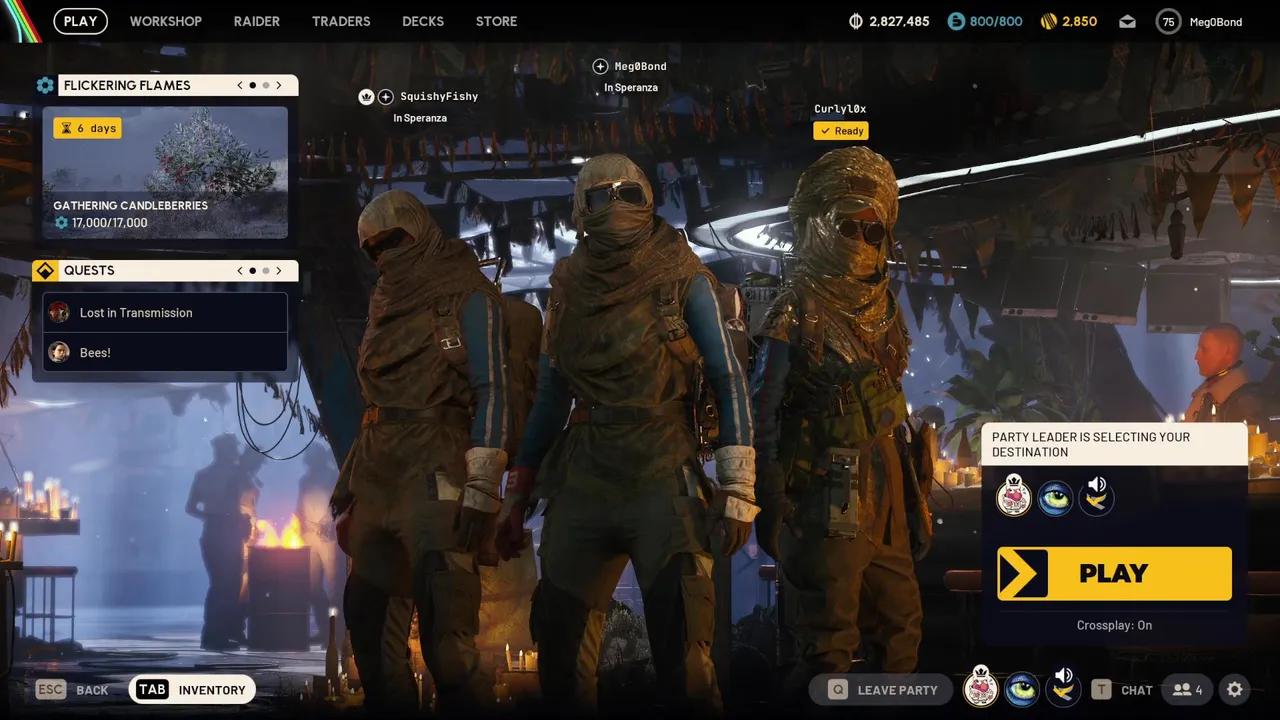The width and height of the screenshot is (1280, 720).
Task: Click the party leader crown icon by SquishyFishy
Action: click(x=366, y=97)
